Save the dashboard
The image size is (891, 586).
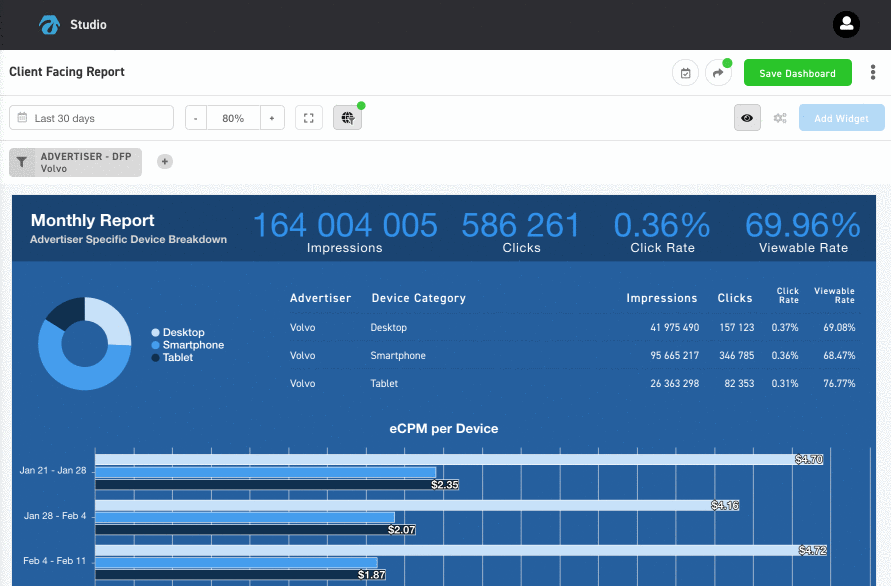coord(797,72)
